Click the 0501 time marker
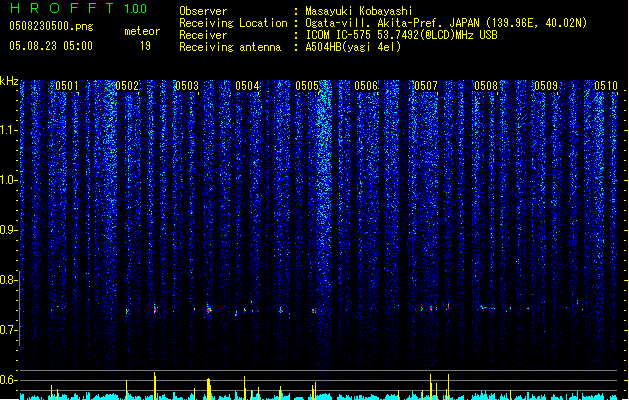Viewport: 629px width, 400px height. pos(67,86)
